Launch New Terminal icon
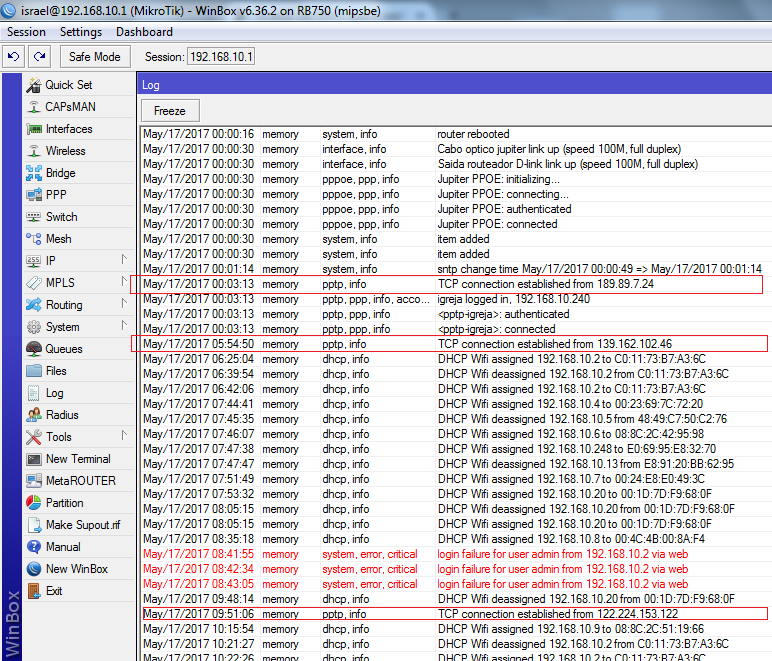 [34, 459]
